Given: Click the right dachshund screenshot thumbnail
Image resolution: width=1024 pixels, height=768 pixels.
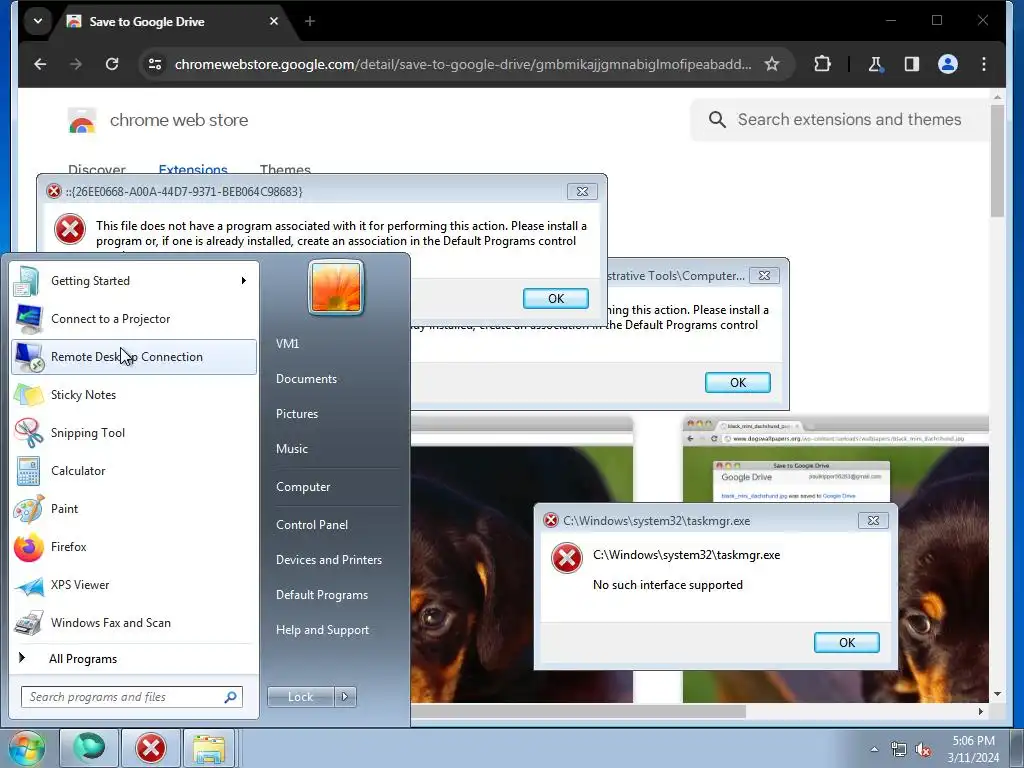Looking at the screenshot, I should 835,560.
